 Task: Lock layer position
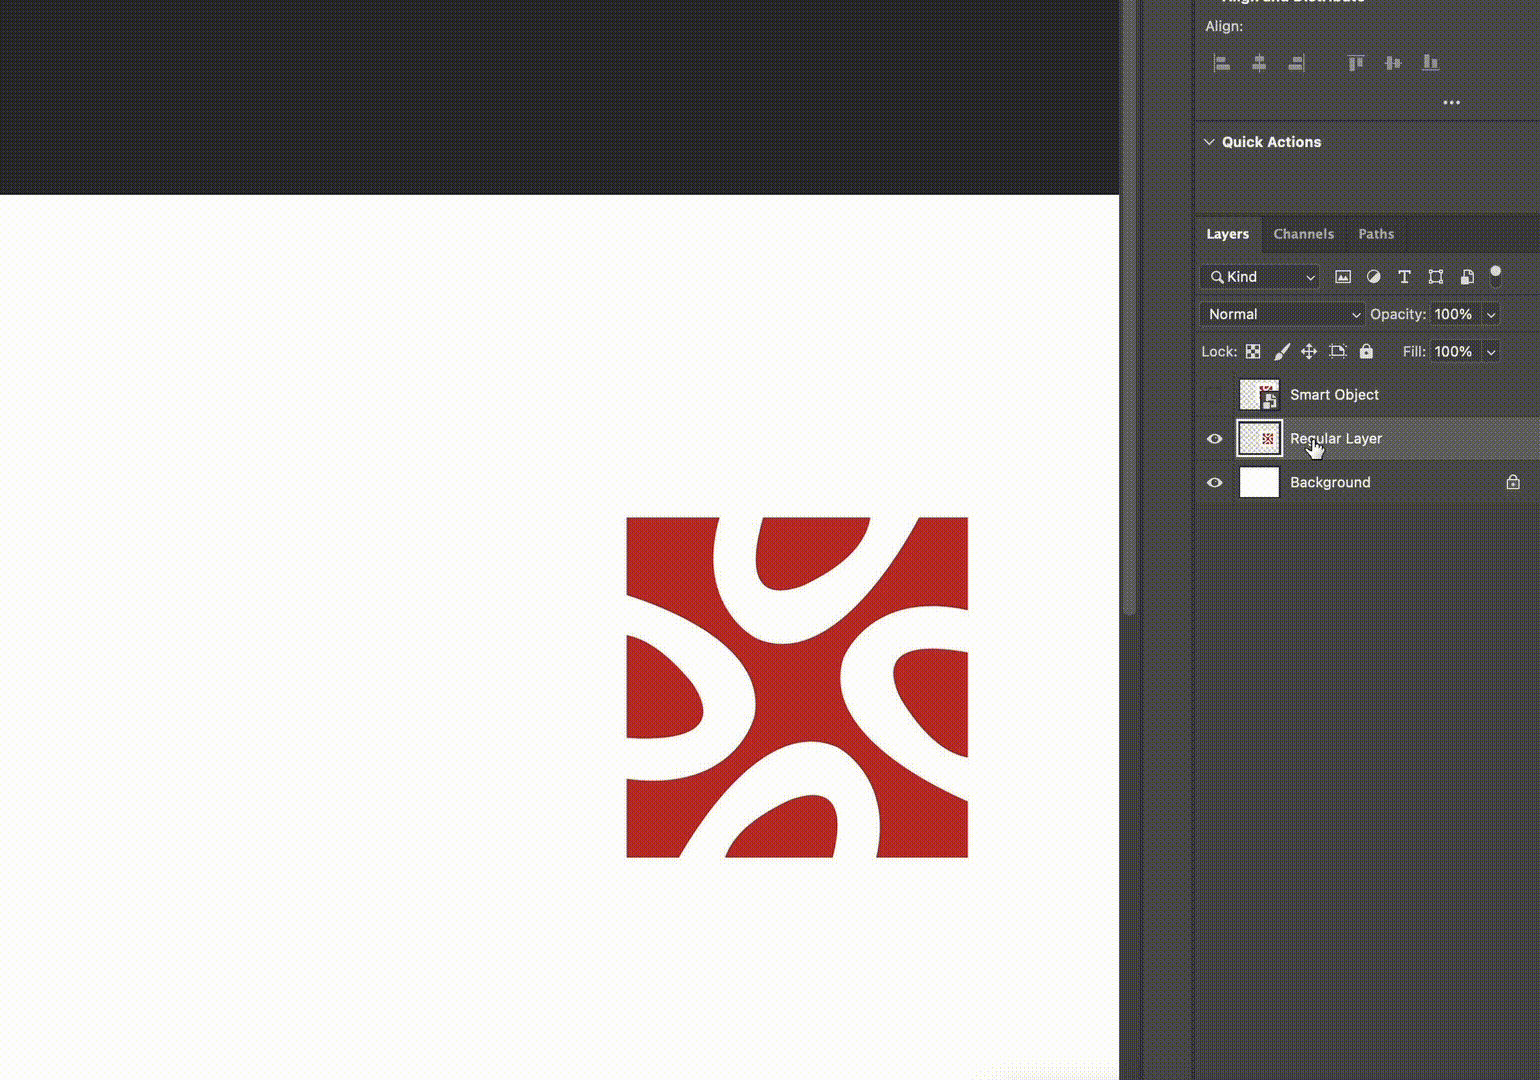pos(1309,351)
